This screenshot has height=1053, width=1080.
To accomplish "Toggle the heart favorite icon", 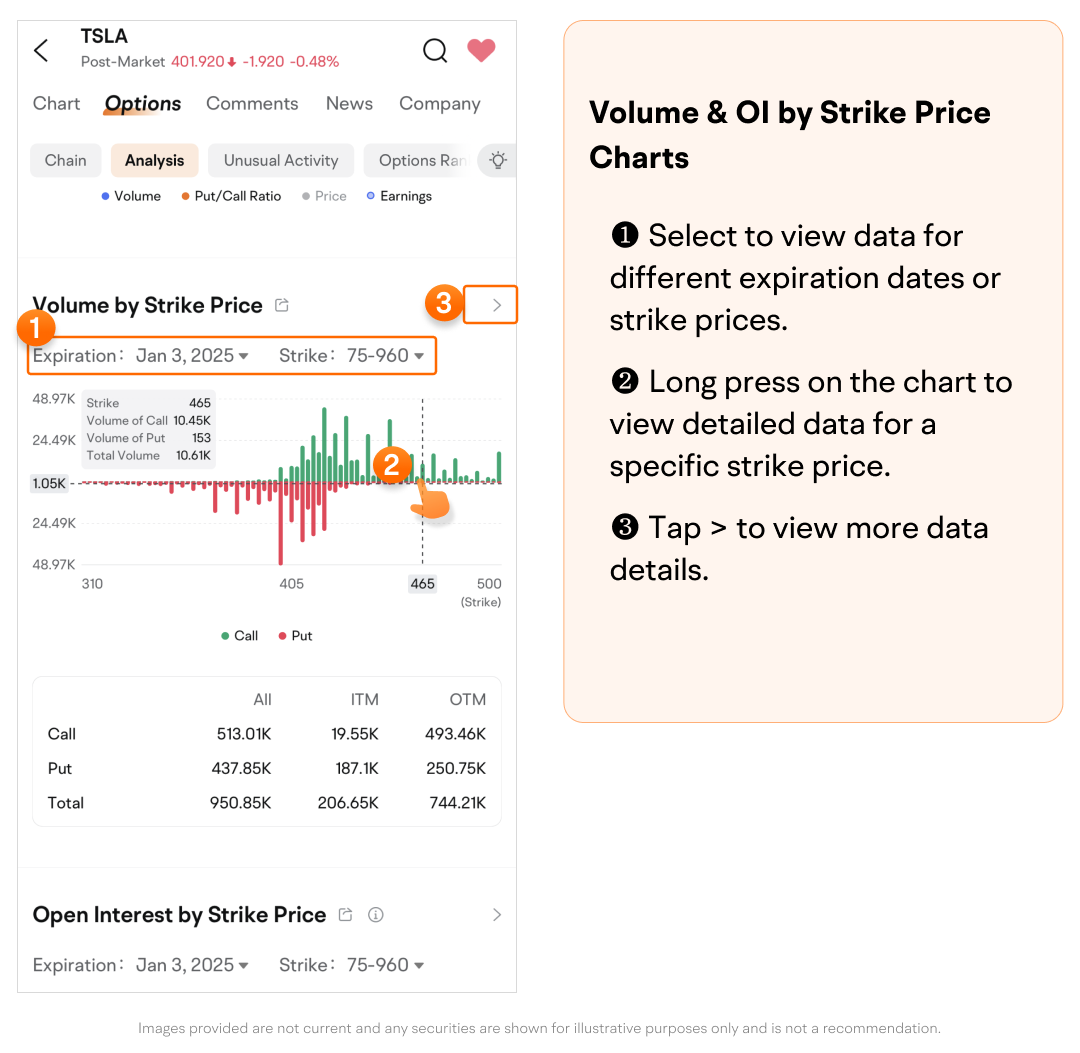I will tap(481, 50).
